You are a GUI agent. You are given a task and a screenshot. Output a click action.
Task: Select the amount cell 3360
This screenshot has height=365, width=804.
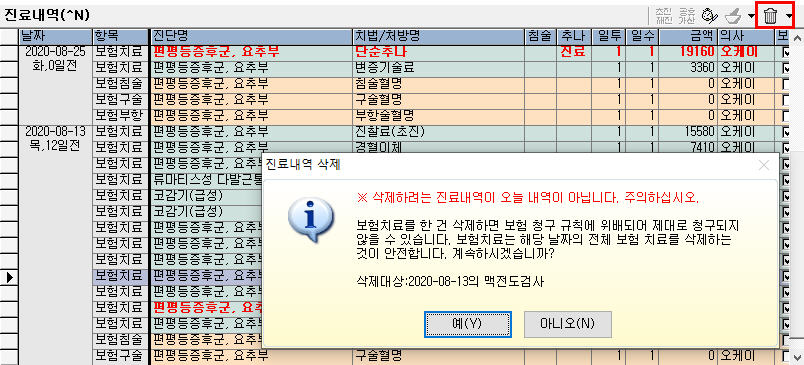[688, 68]
